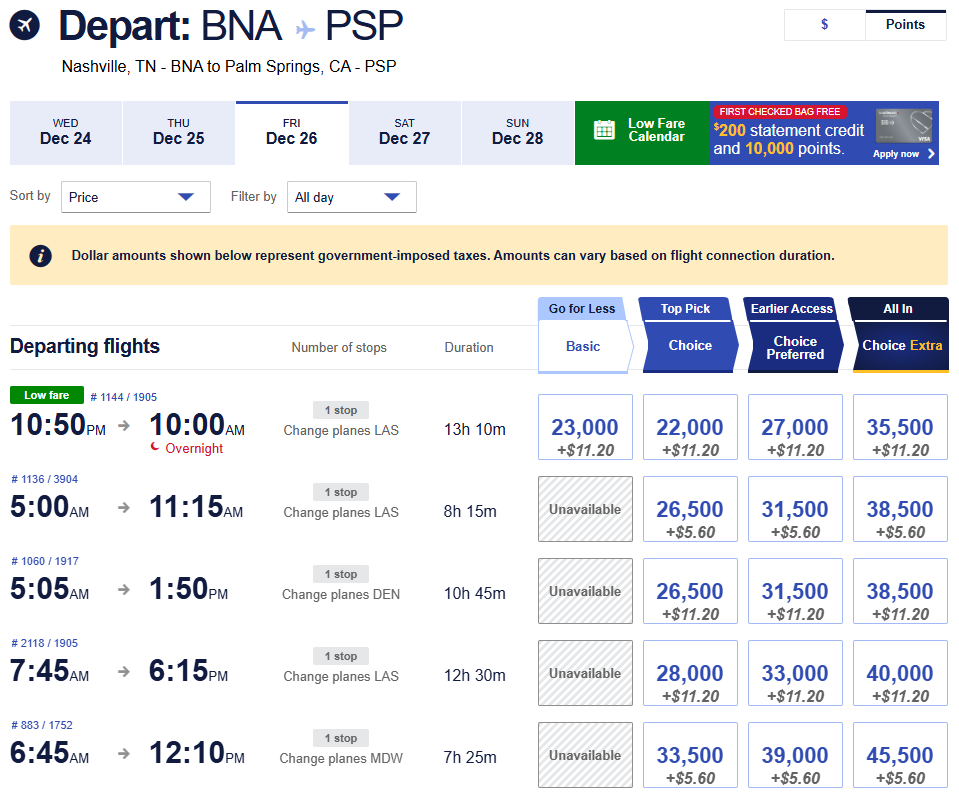Open flight # 2118 / 1905 details
959x800 pixels.
pos(45,643)
